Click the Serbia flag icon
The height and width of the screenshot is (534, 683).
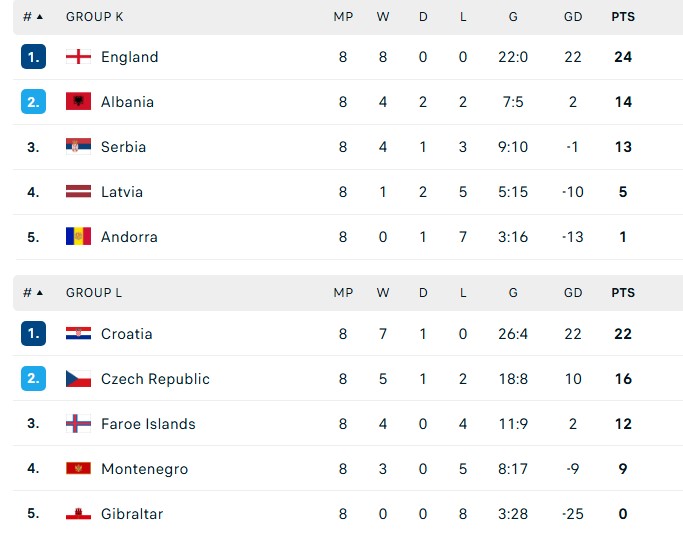[x=78, y=147]
